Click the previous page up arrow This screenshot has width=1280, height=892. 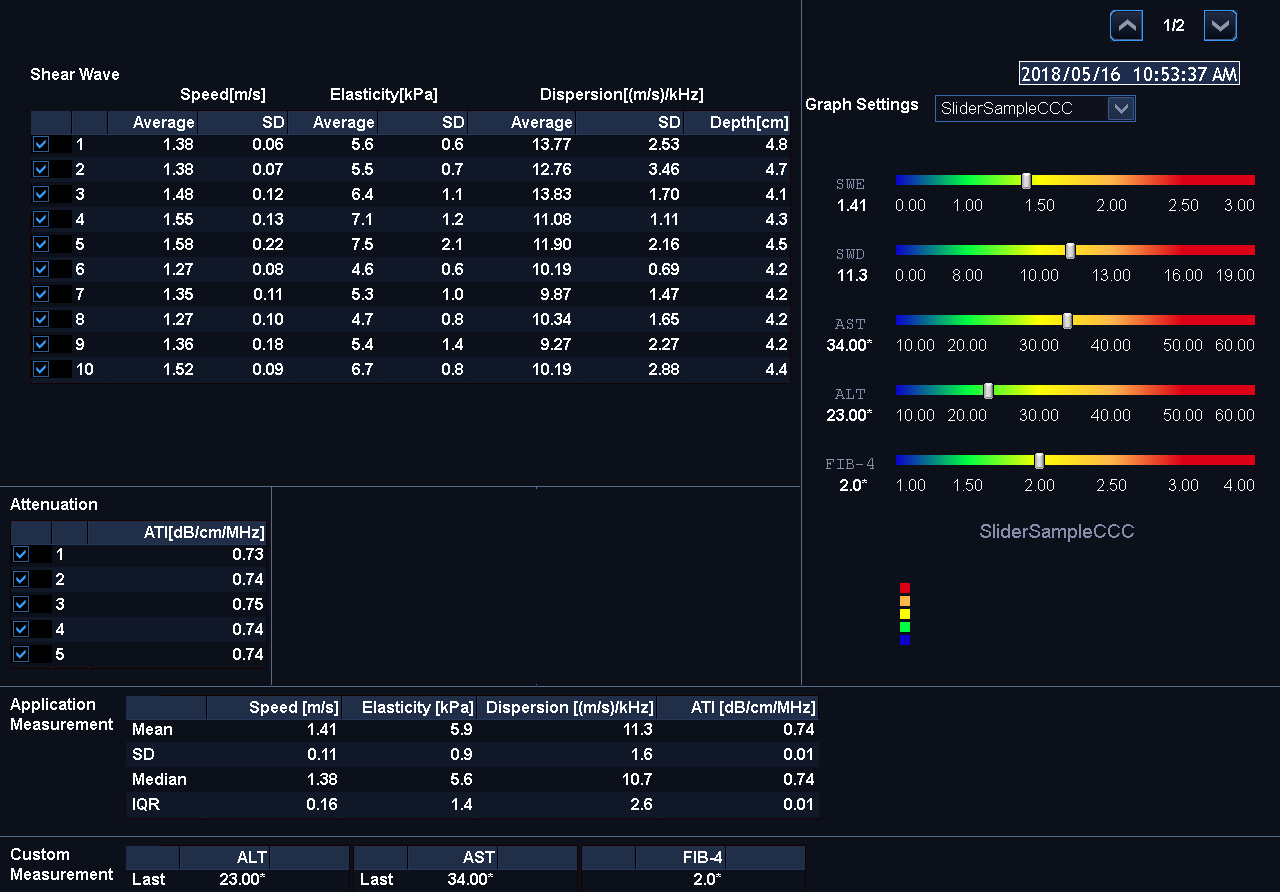1127,26
